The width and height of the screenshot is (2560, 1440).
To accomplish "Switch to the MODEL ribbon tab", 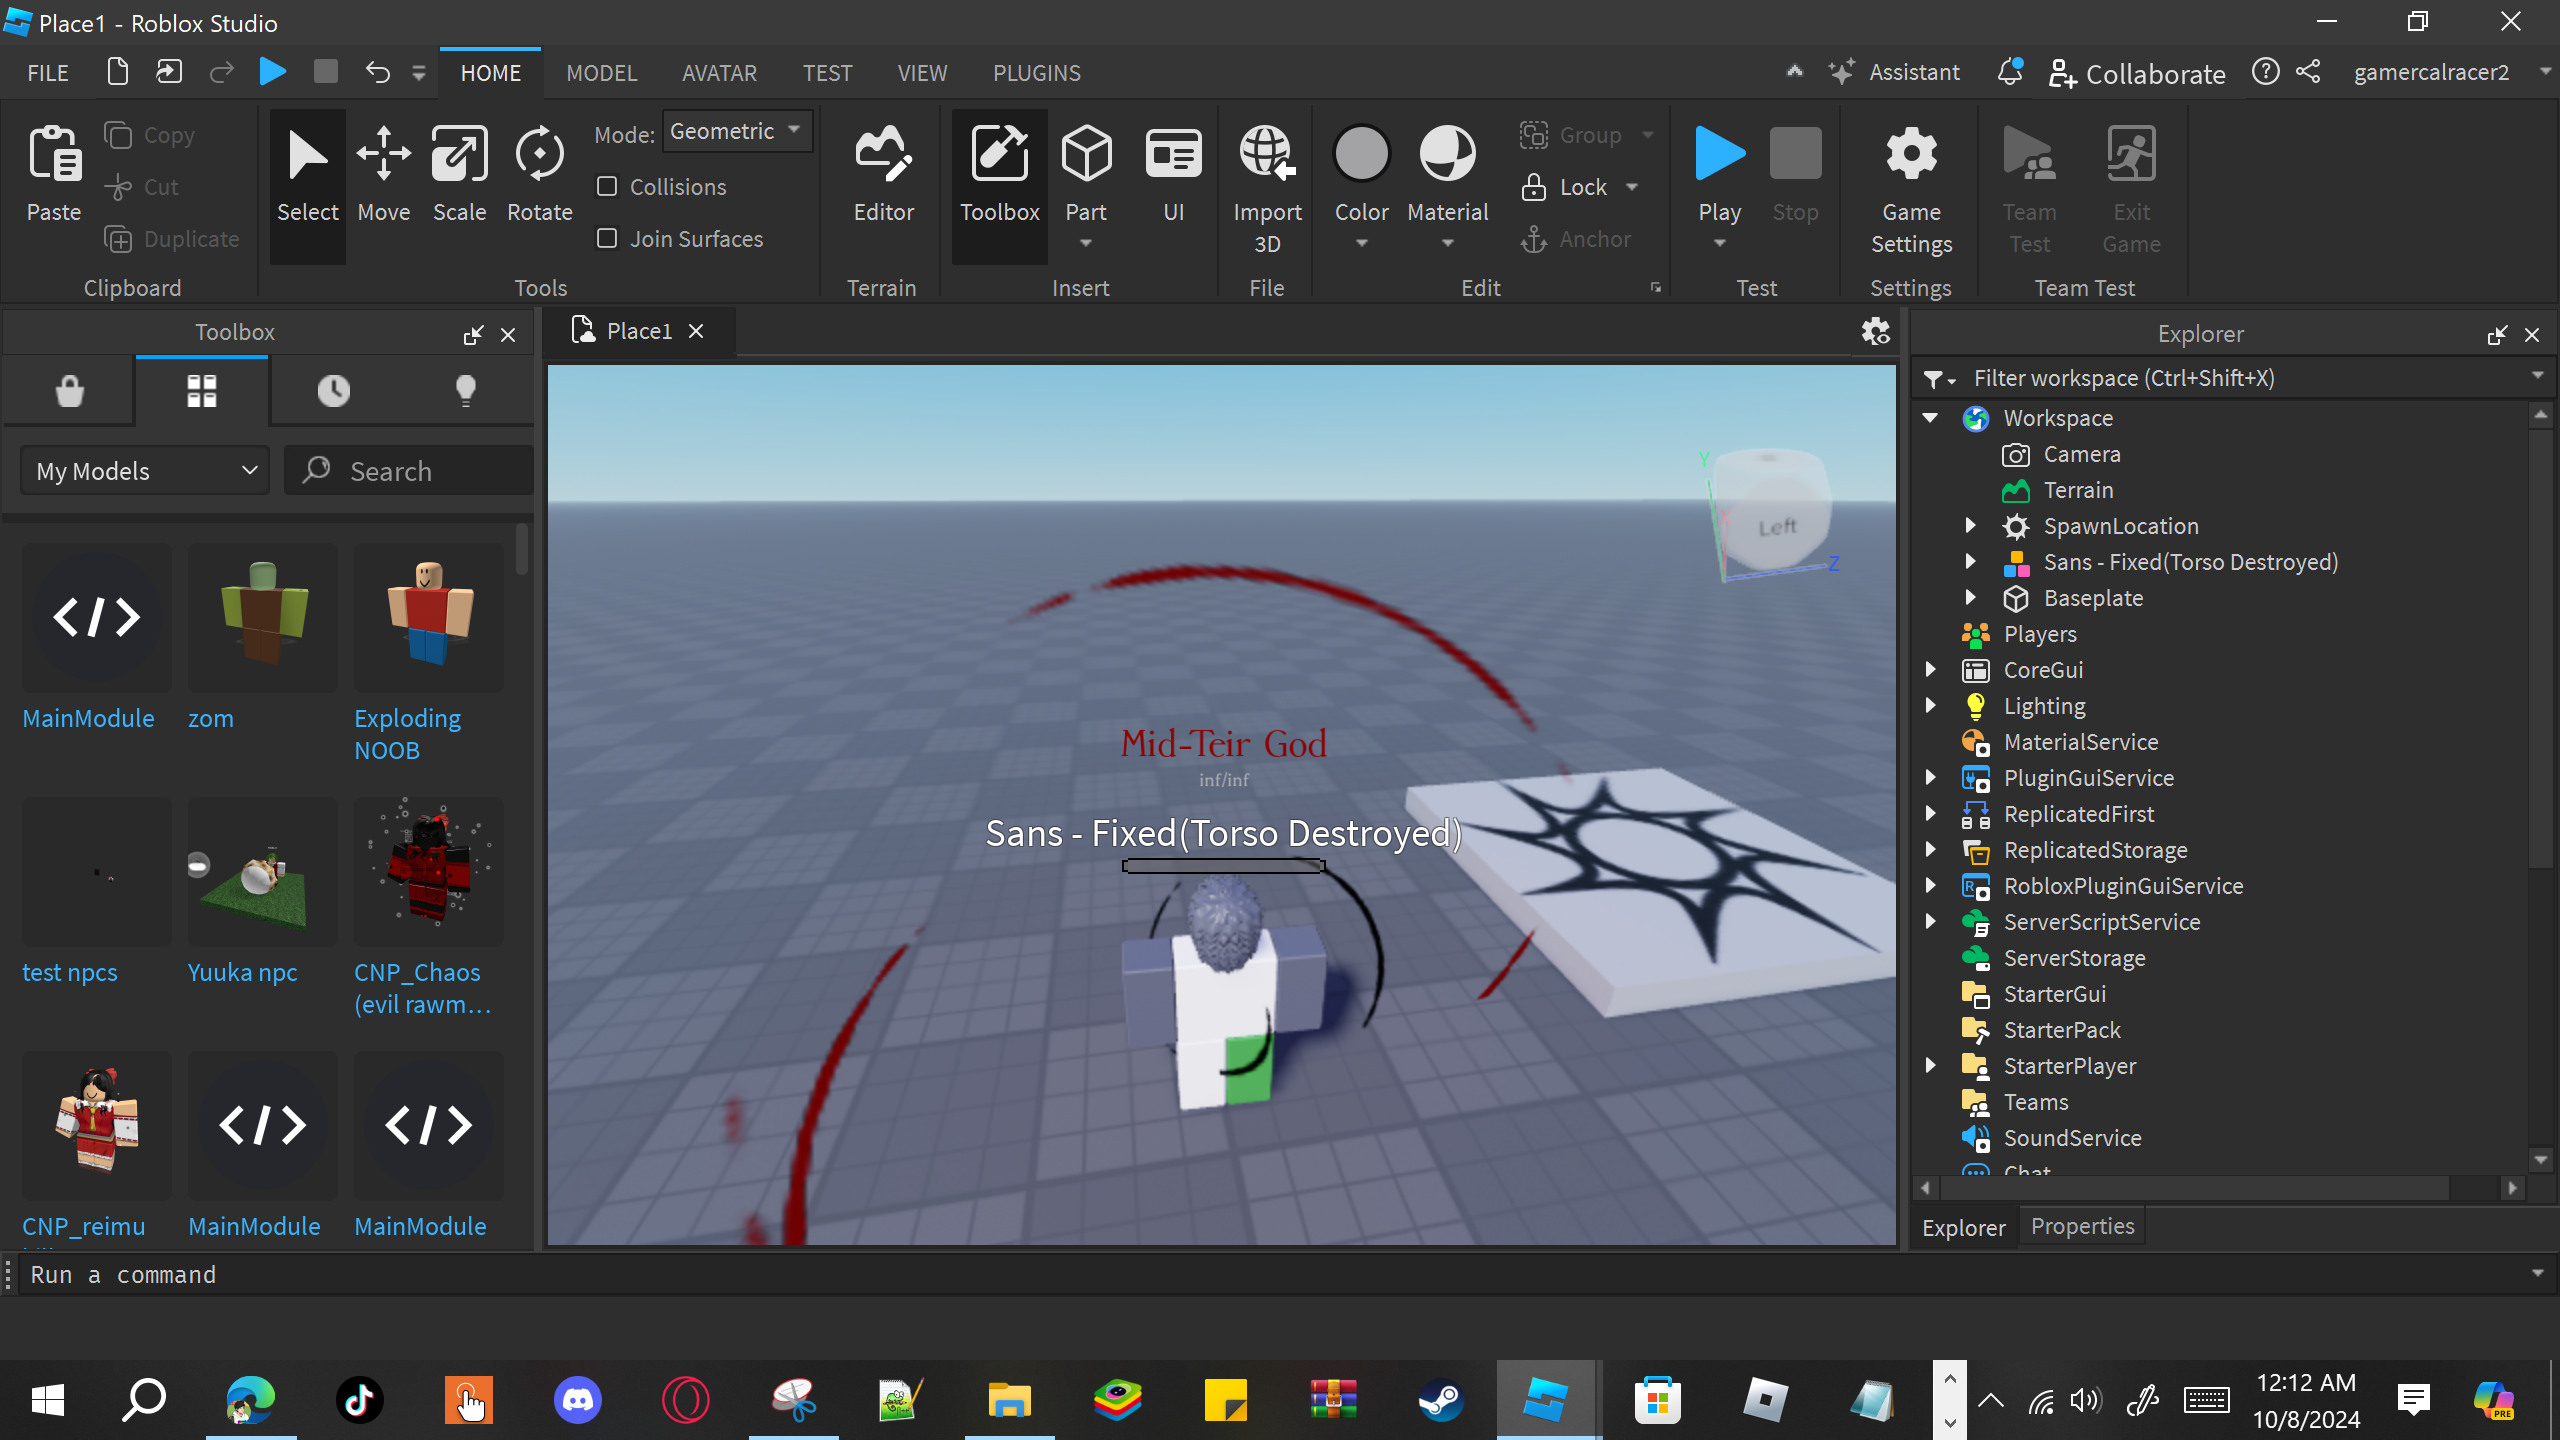I will pyautogui.click(x=601, y=73).
